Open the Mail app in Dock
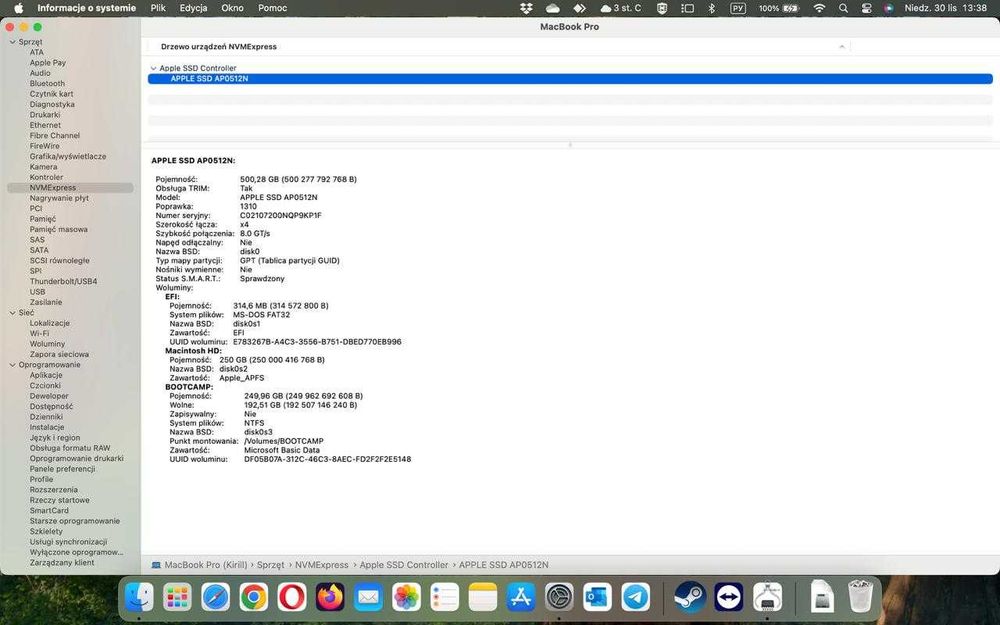The width and height of the screenshot is (1000, 625). coord(368,598)
